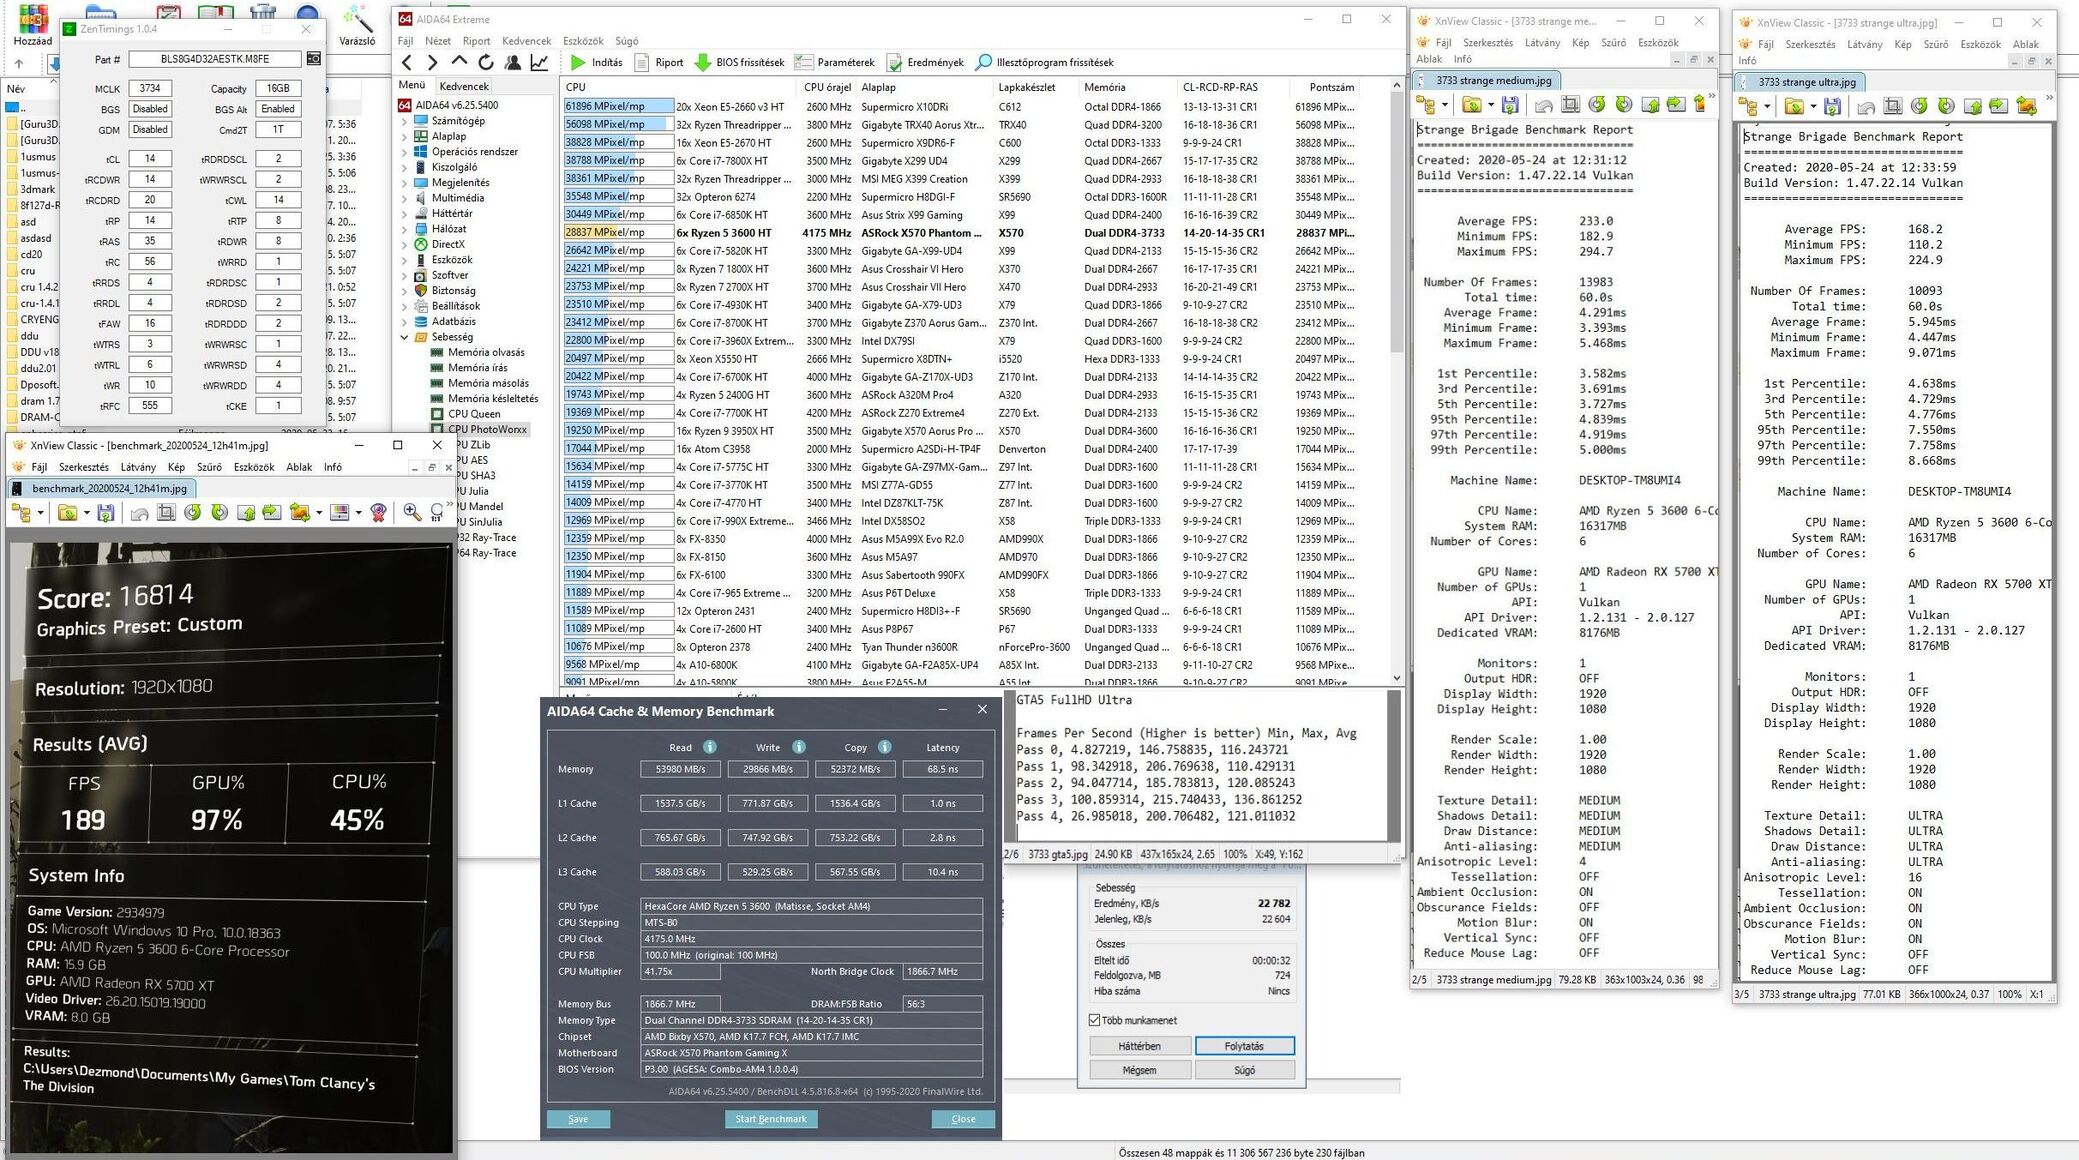Image resolution: width=2079 pixels, height=1160 pixels.
Task: Click the Riport toolbar page icon
Action: (x=642, y=62)
